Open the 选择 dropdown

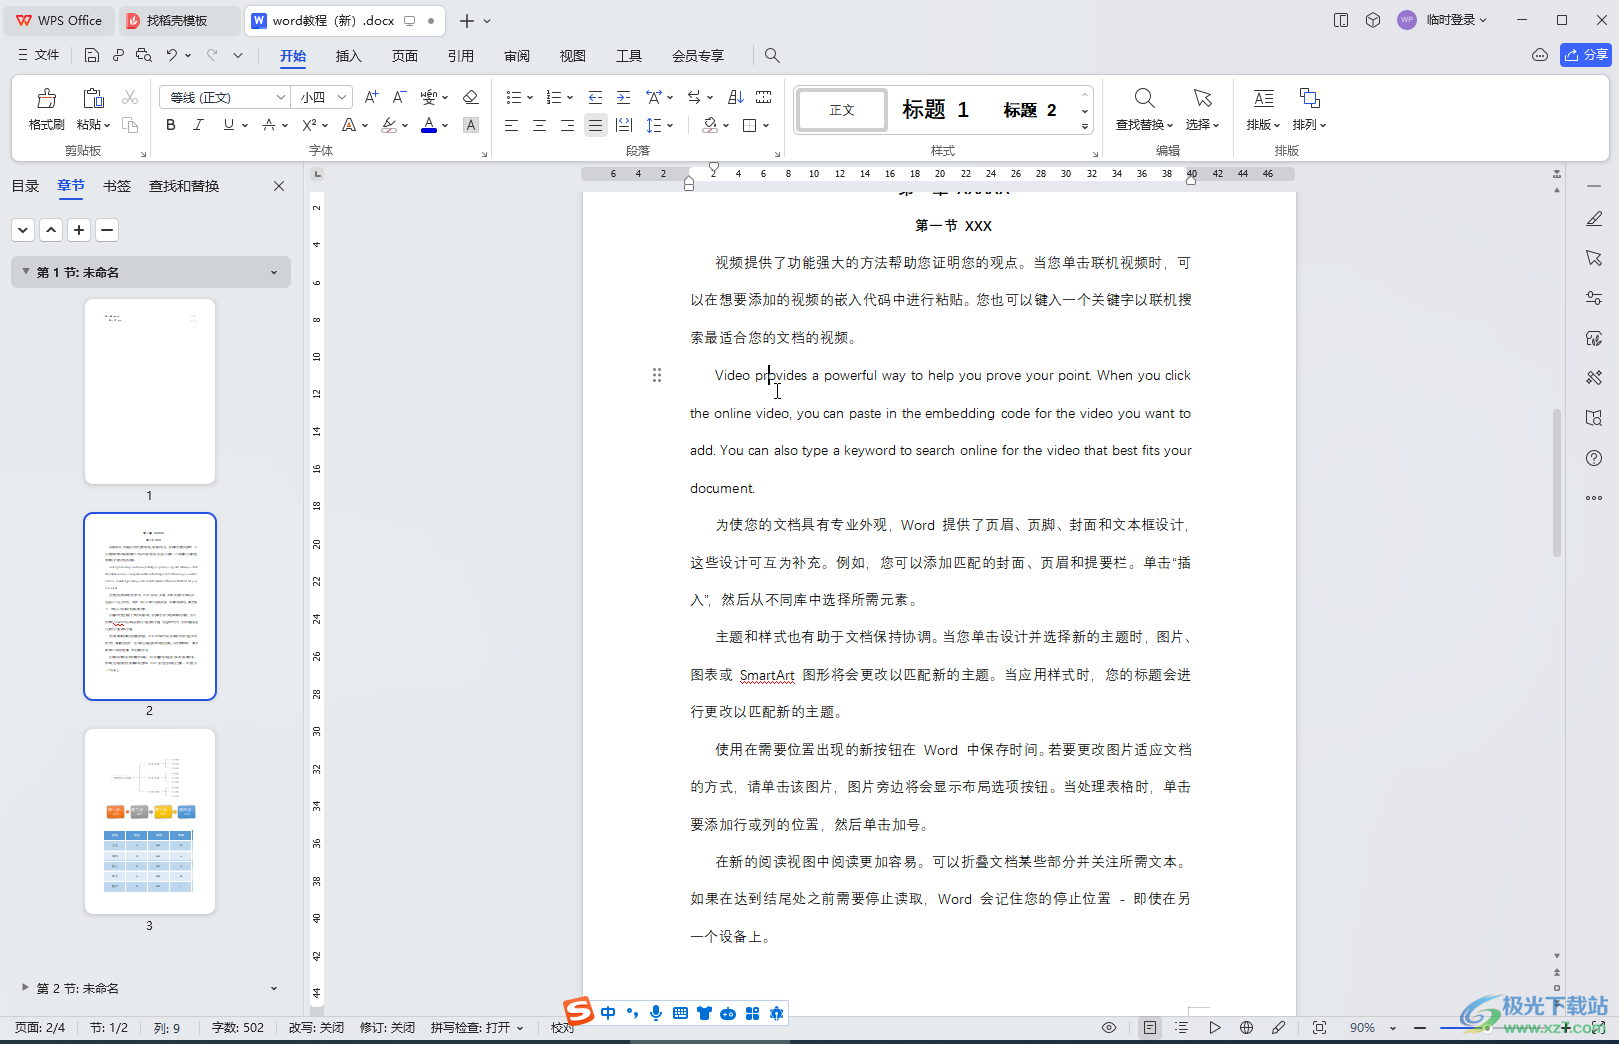tap(1202, 109)
